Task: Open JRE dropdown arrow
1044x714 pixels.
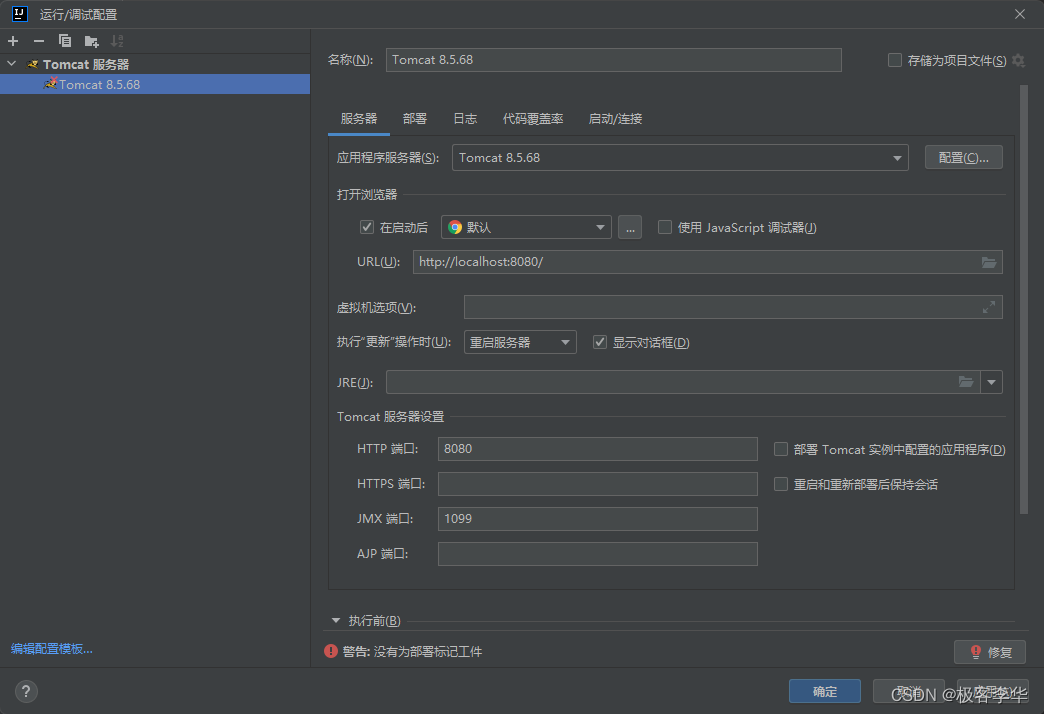Action: pyautogui.click(x=991, y=382)
